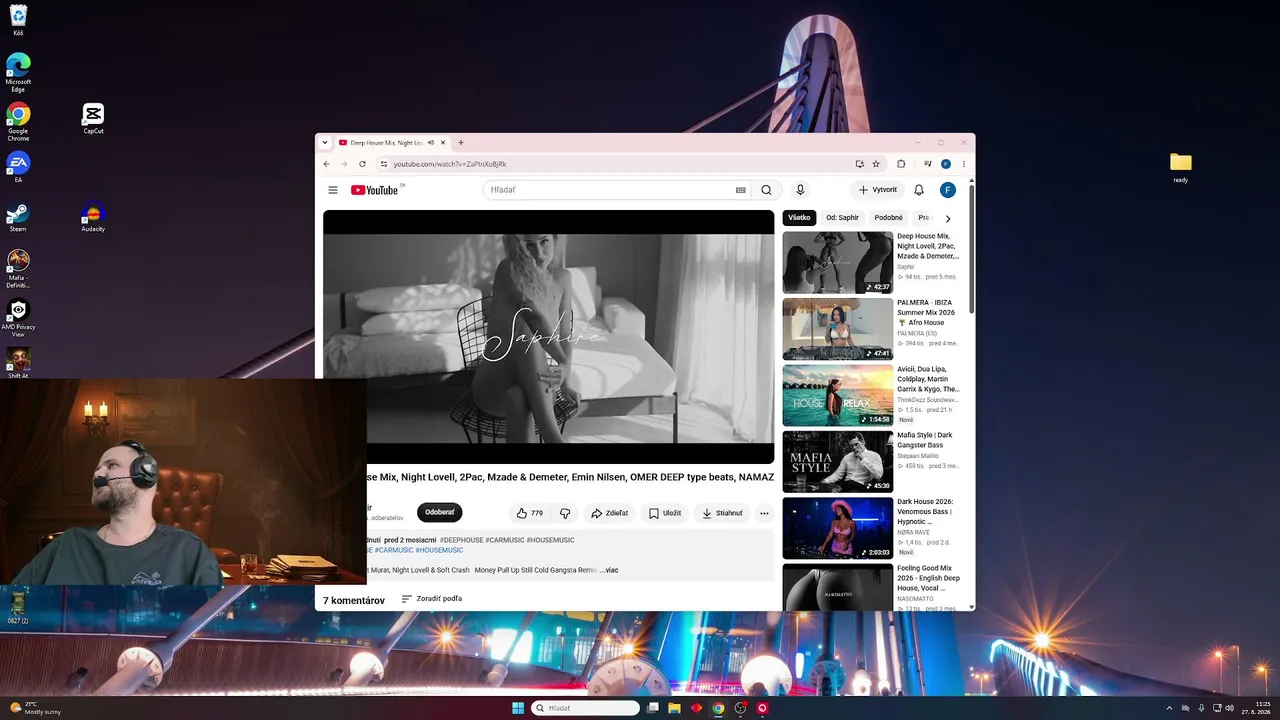Click the "Uložiť" save button
The width and height of the screenshot is (1280, 720).
click(x=664, y=513)
